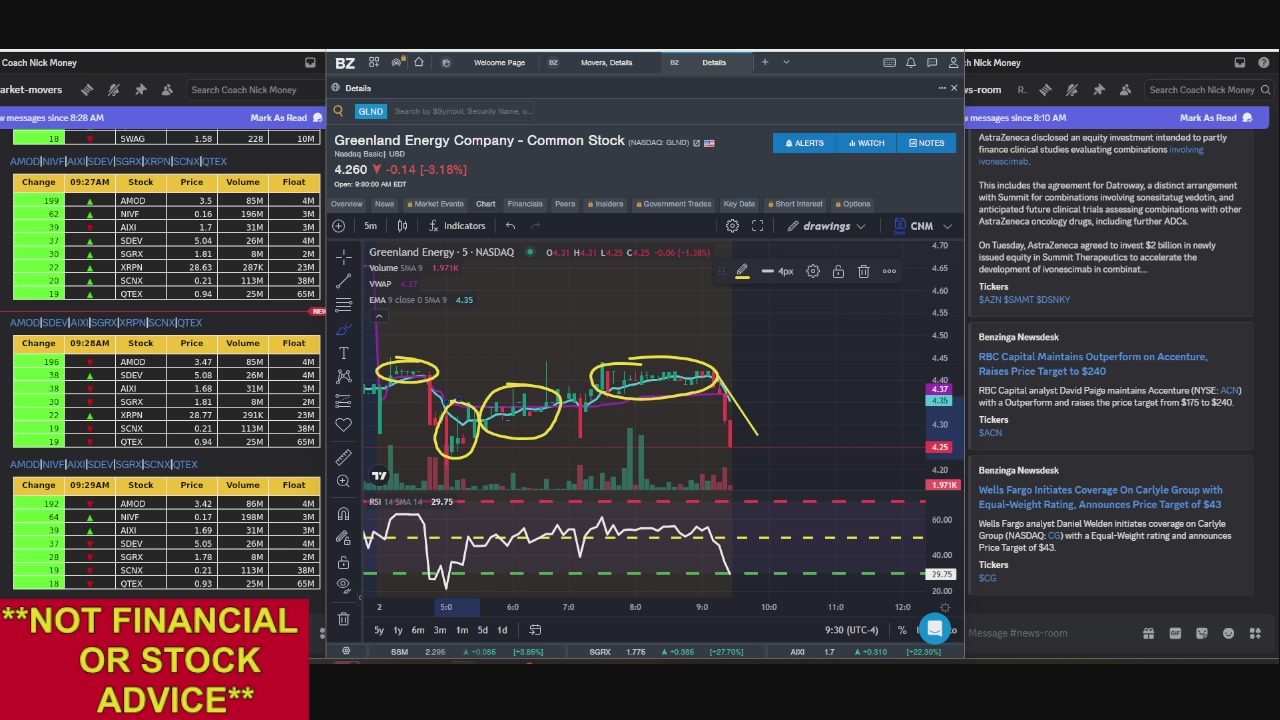Screen dimensions: 1280x720
Task: Add a symbol to compare using plus icon
Action: (x=339, y=226)
